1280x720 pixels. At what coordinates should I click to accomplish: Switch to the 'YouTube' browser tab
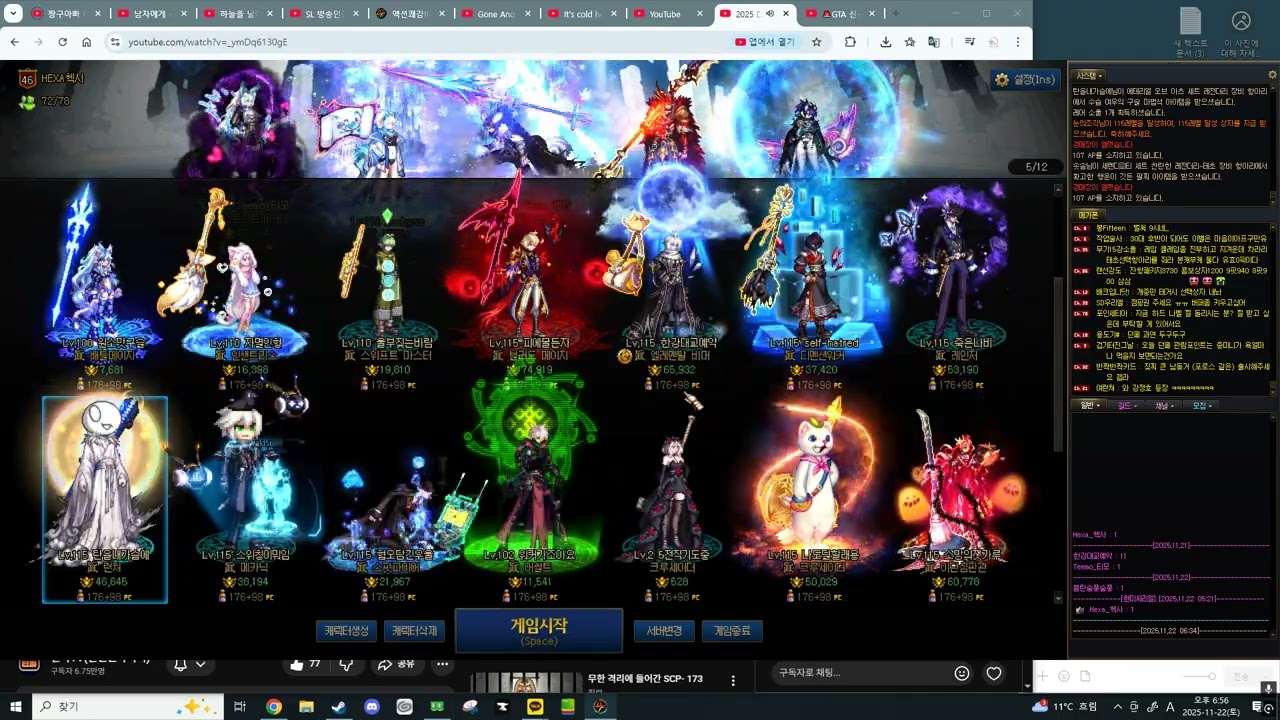pos(667,14)
